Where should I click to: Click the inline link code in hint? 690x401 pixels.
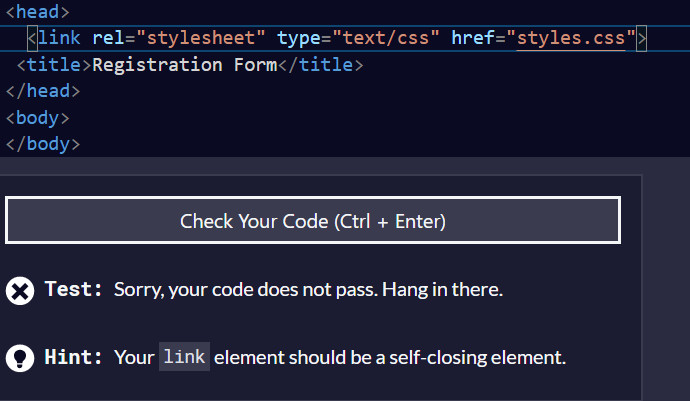184,357
